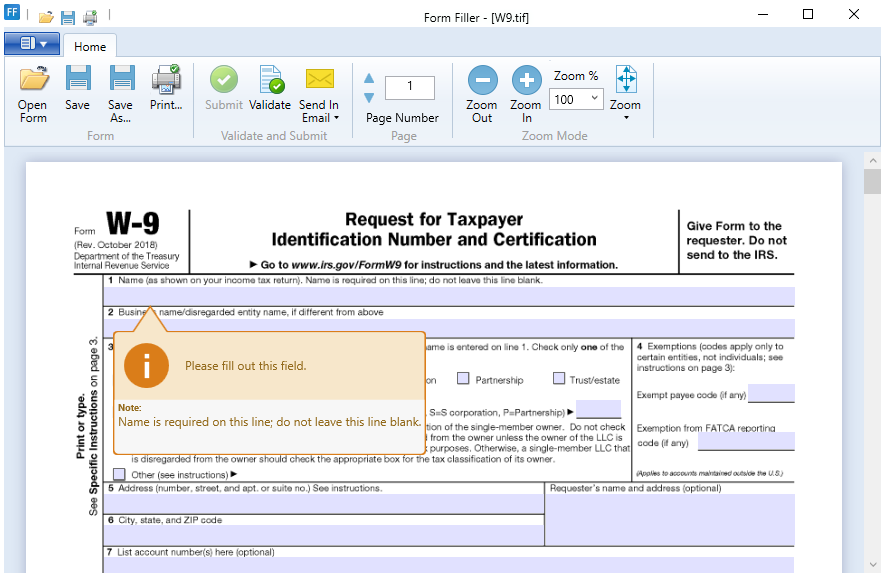Expand the Send In Email dropdown

click(x=336, y=118)
